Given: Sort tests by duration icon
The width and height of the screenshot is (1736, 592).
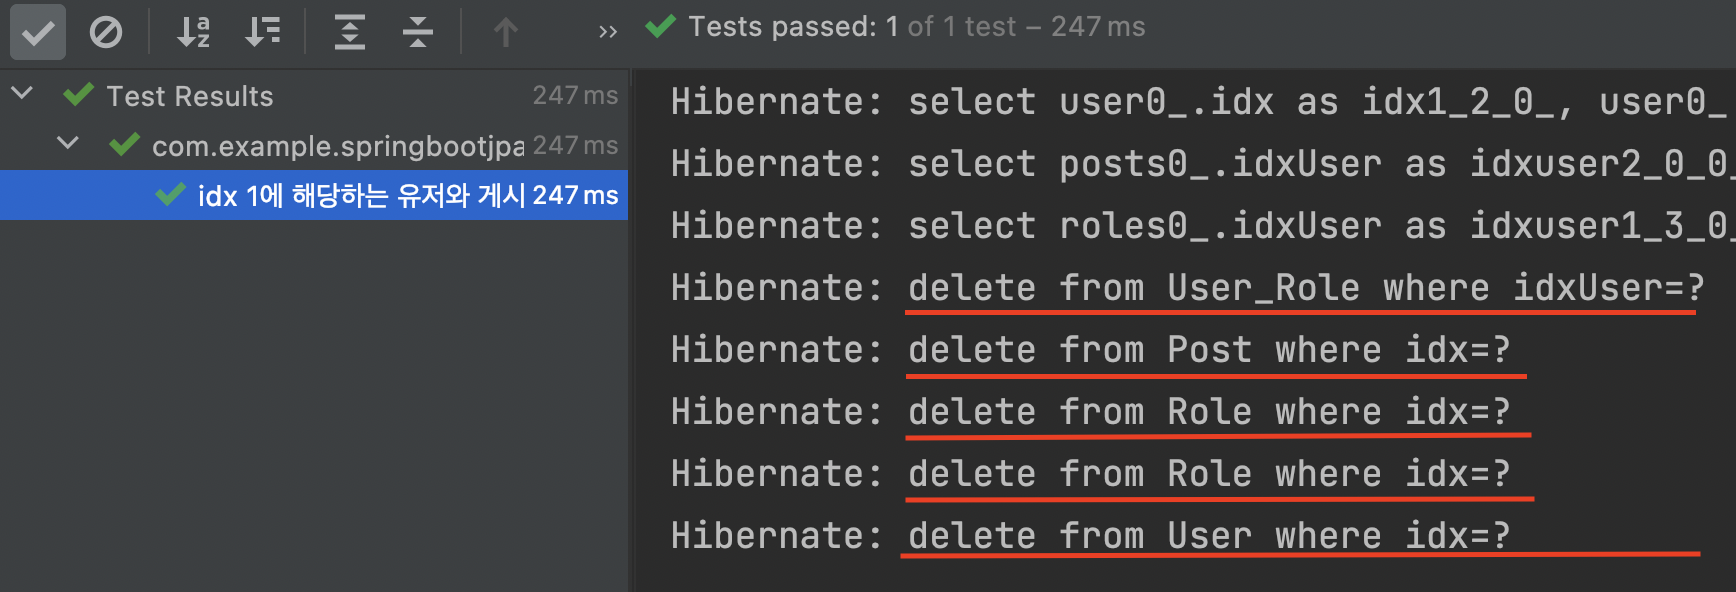Looking at the screenshot, I should click(x=263, y=32).
